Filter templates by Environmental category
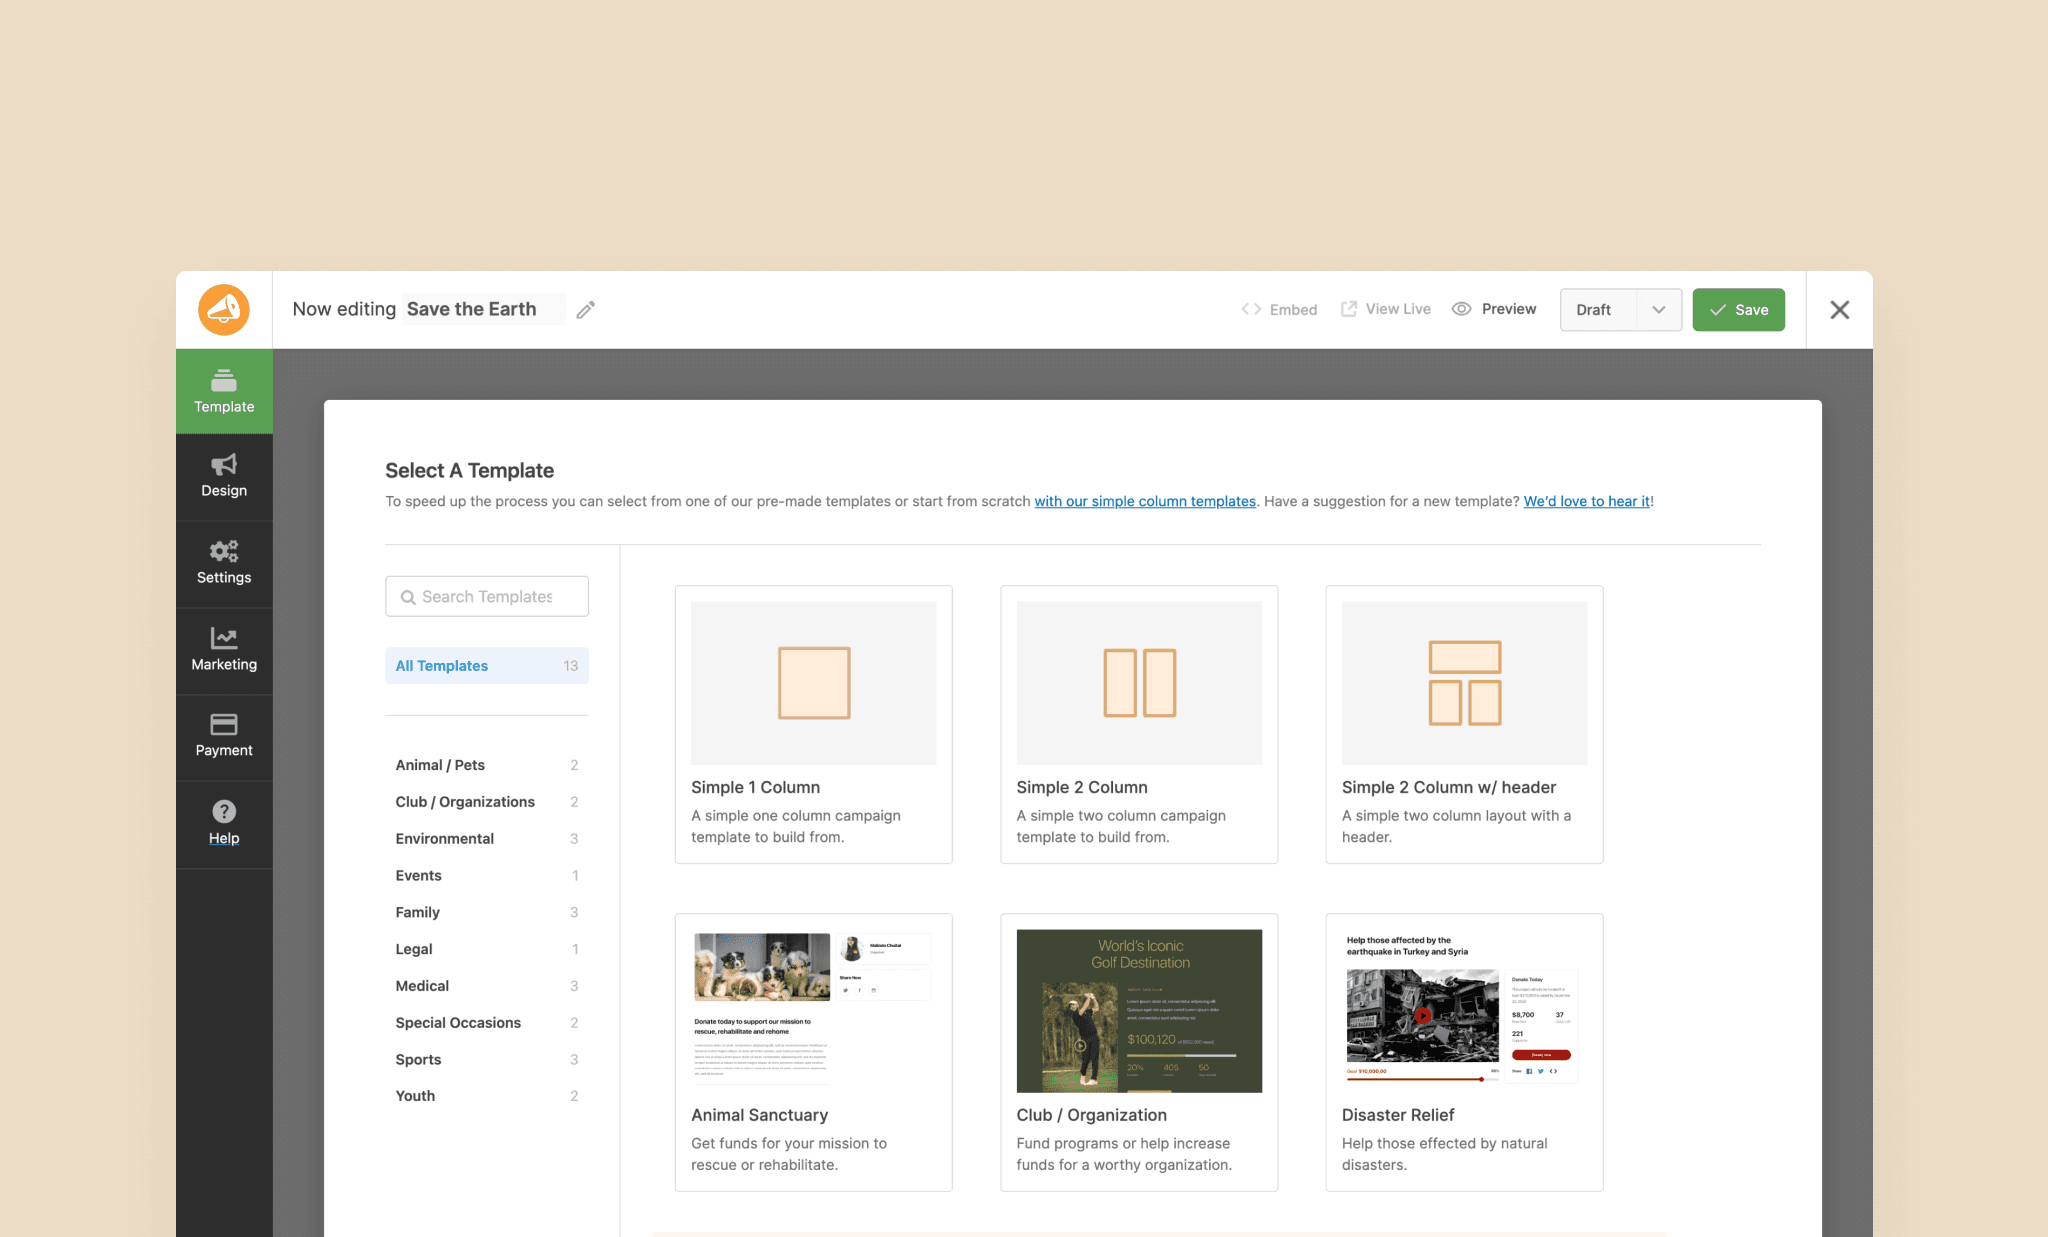Viewport: 2048px width, 1237px height. 445,839
